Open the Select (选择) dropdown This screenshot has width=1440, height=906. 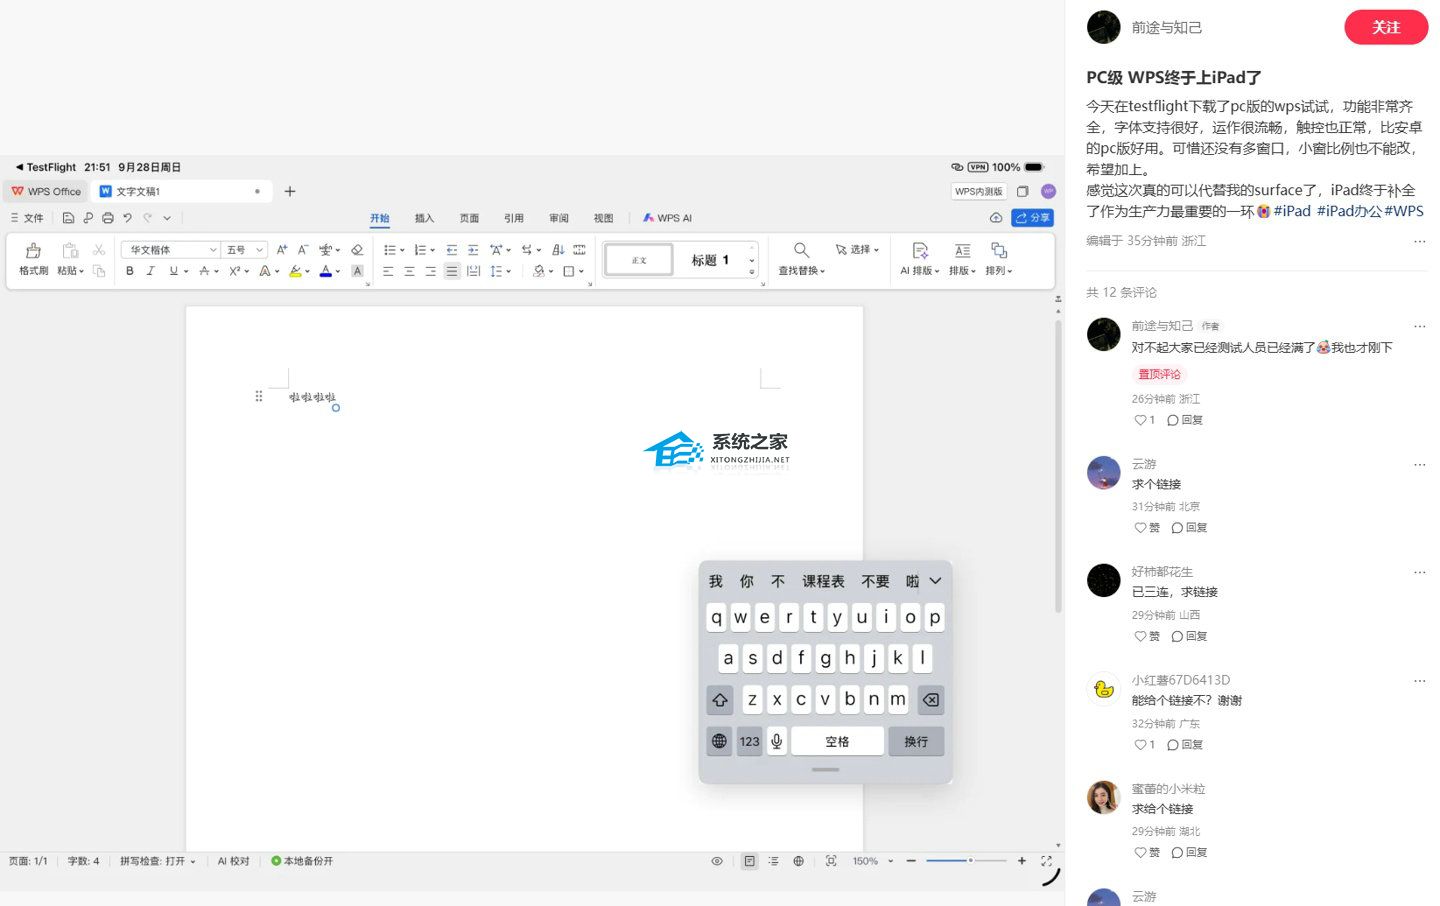(857, 250)
